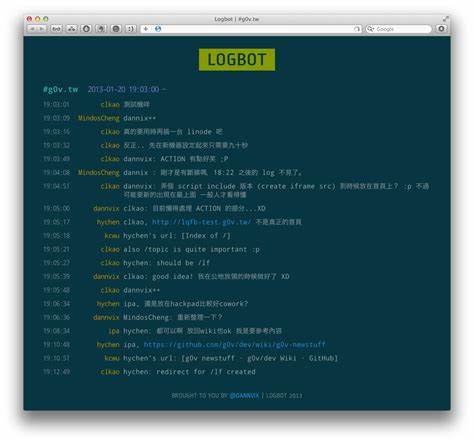This screenshot has height=443, width=474.
Task: Click hychen nick in the 19:05:17 row
Action: click(108, 222)
